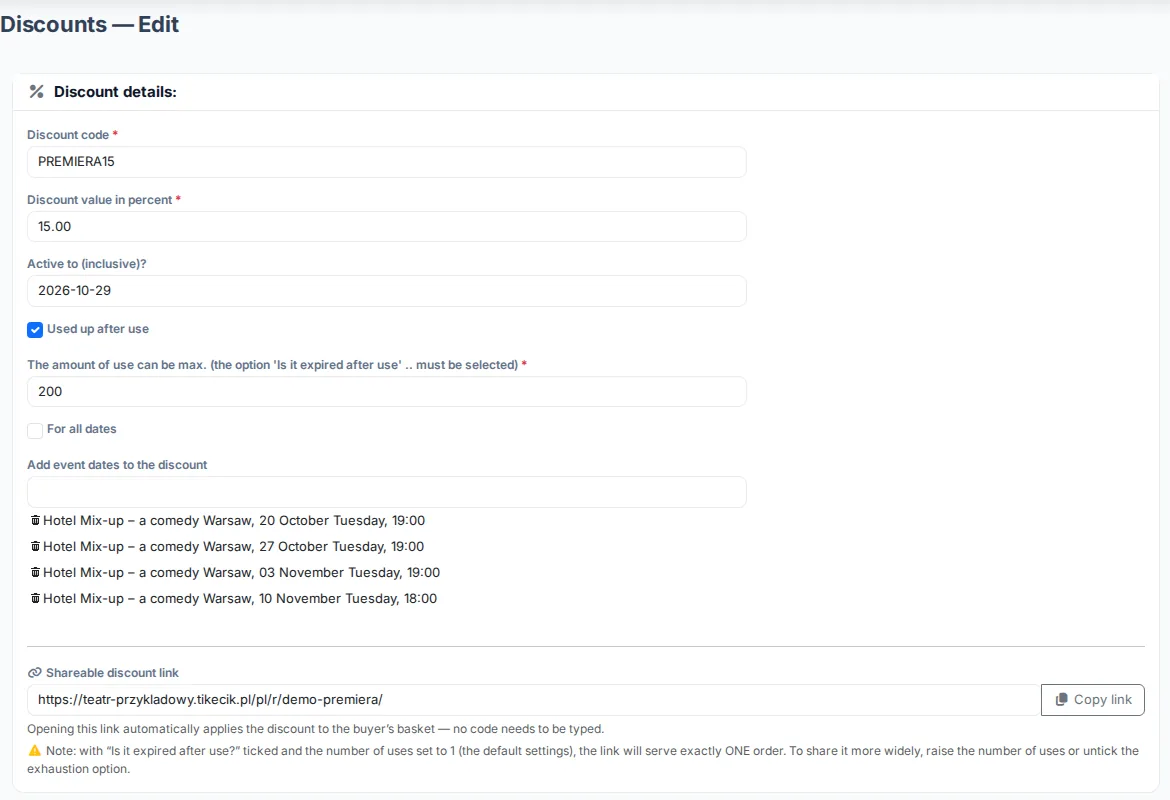This screenshot has width=1170, height=800.
Task: Open the Add event dates input
Action: click(387, 493)
